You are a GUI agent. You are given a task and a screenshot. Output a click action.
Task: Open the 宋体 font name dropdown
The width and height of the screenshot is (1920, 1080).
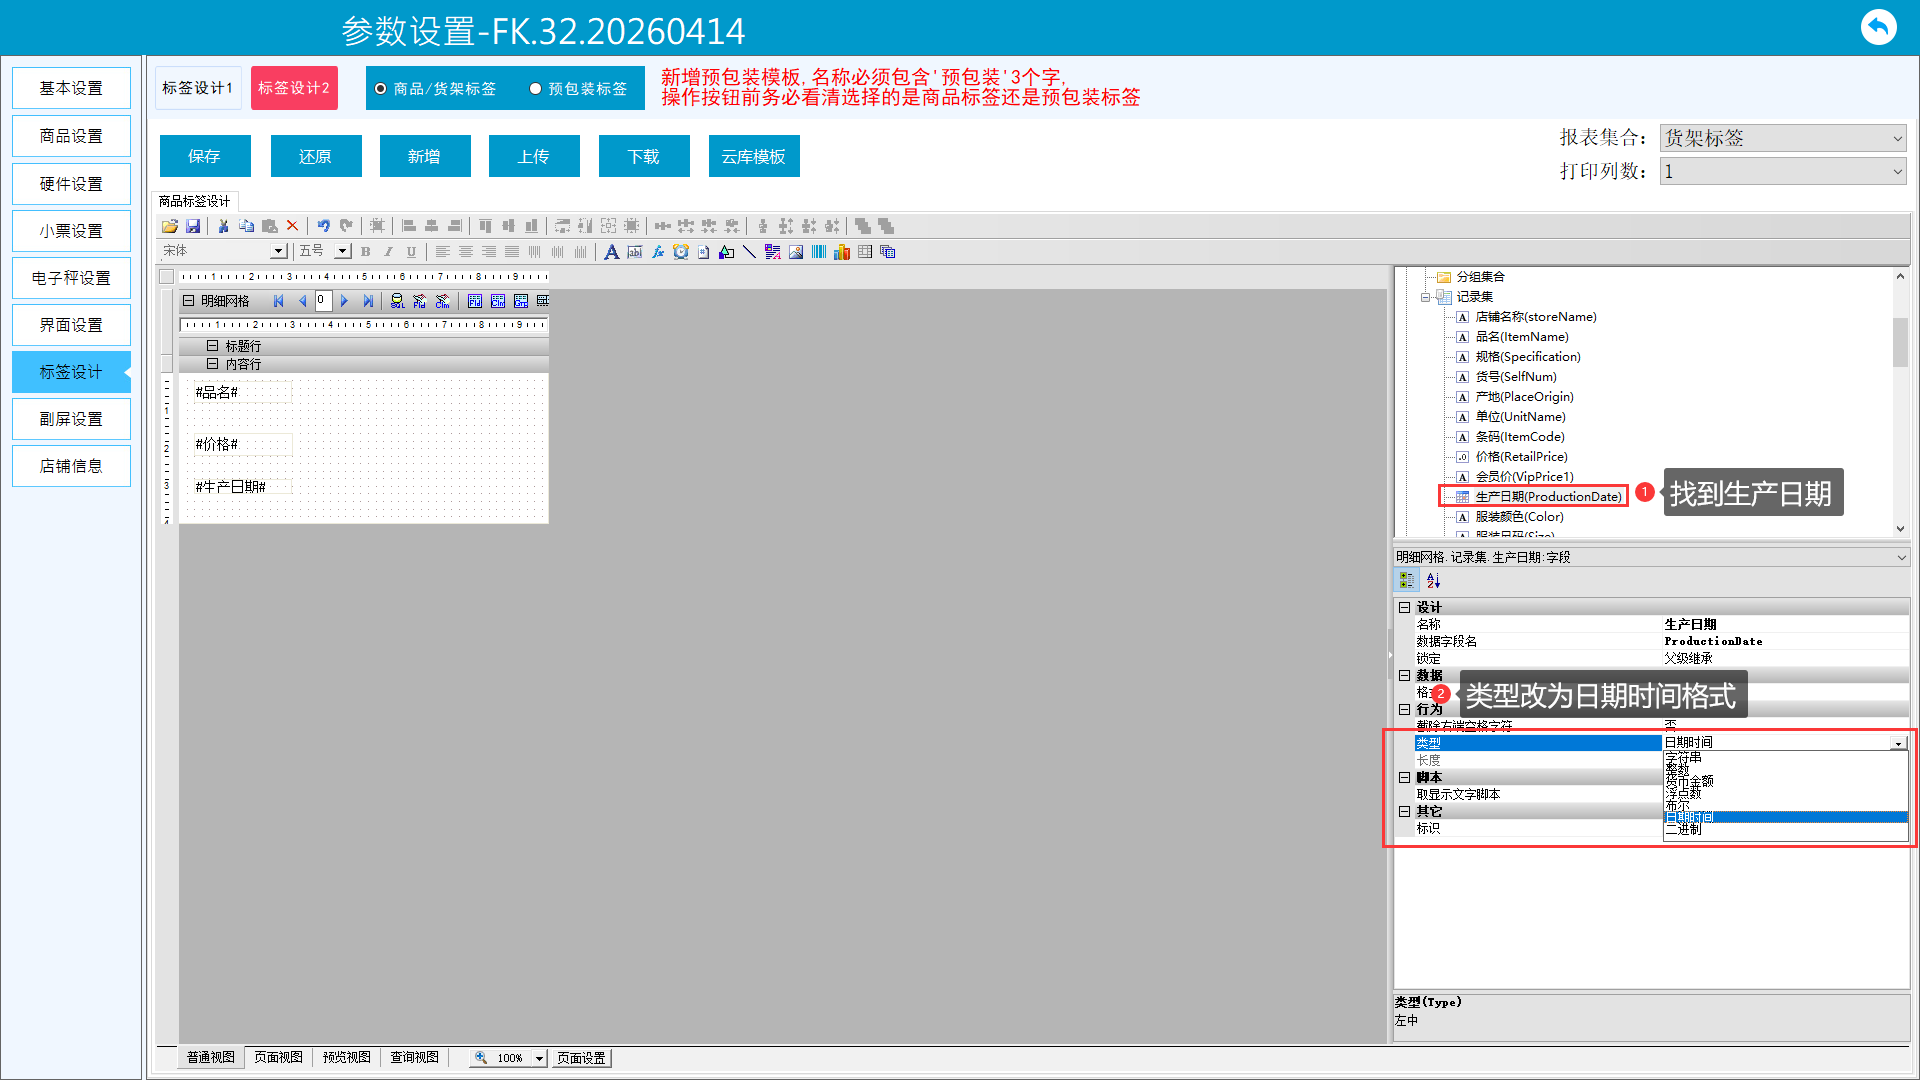pos(278,252)
